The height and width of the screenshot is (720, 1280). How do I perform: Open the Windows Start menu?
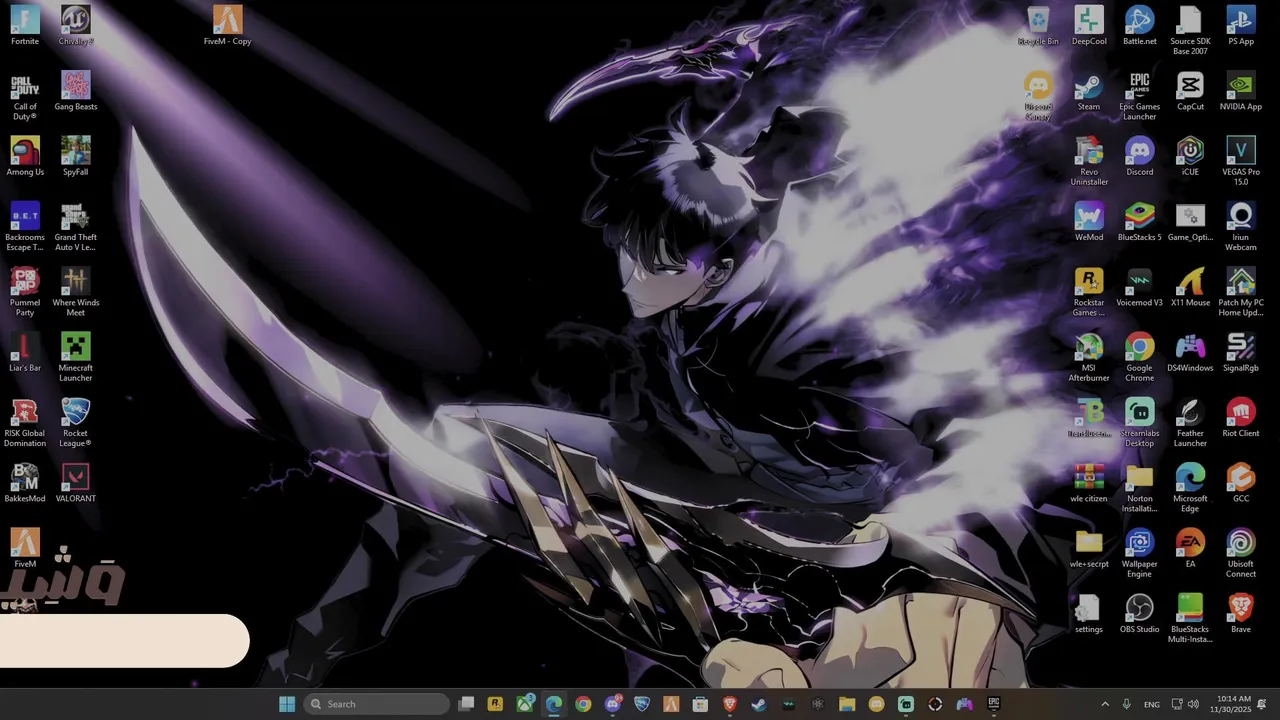pyautogui.click(x=287, y=704)
